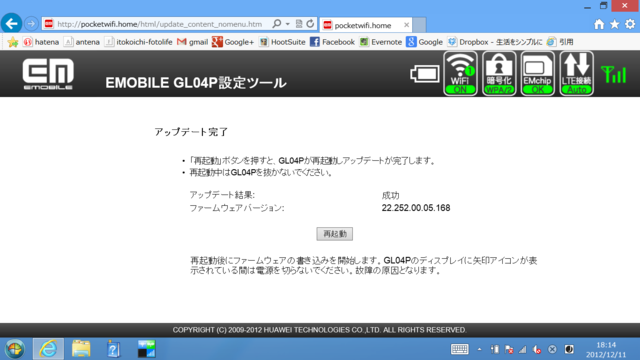Close the pocketwifi.home tab
The width and height of the screenshot is (640, 360).
(406, 25)
